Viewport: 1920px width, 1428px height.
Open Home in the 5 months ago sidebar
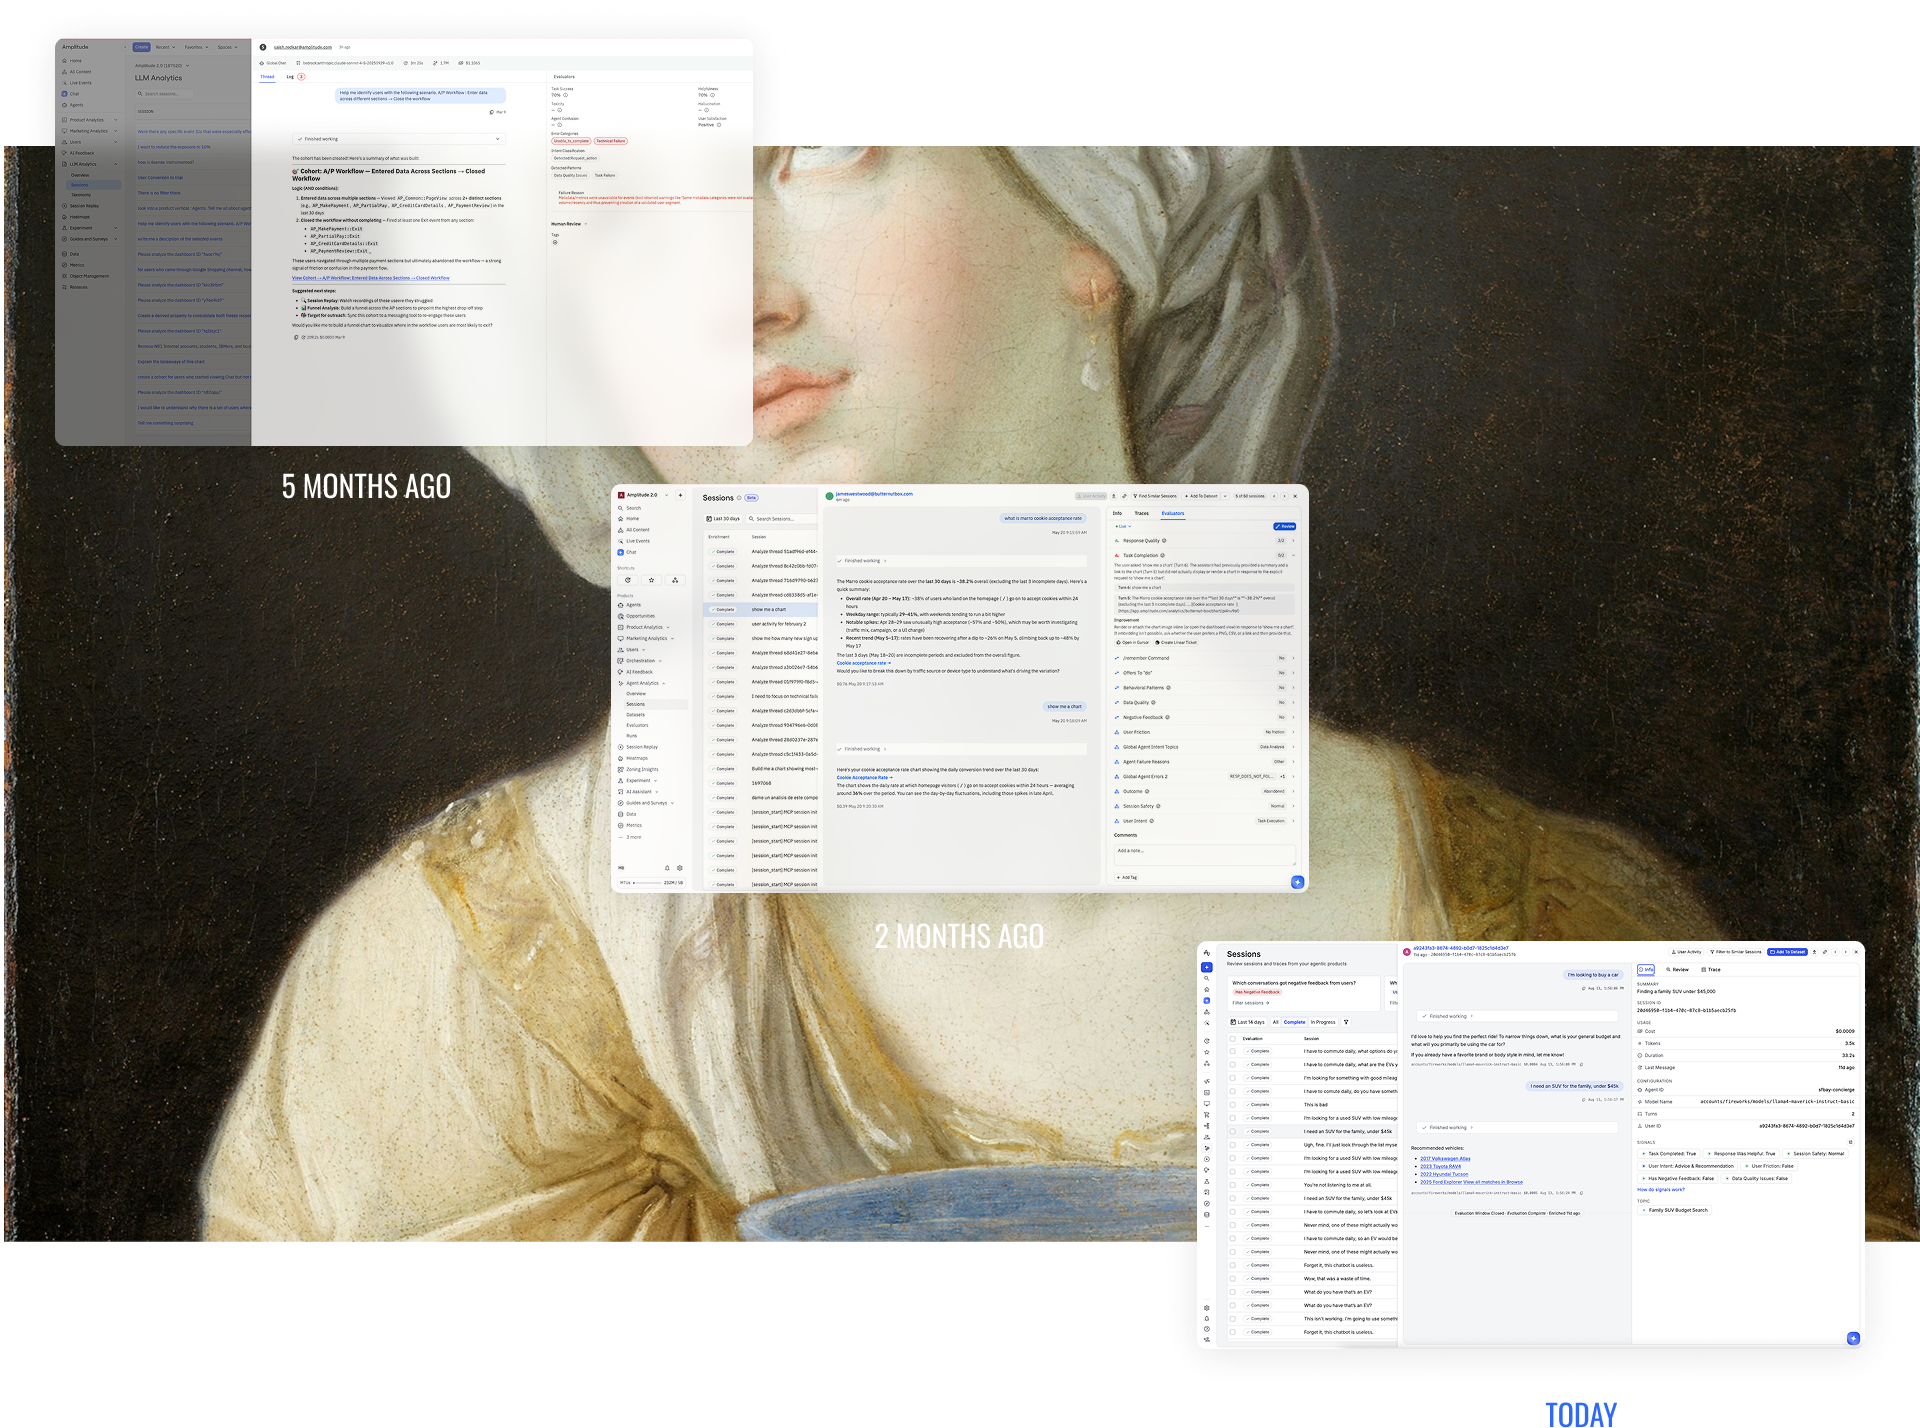72,61
